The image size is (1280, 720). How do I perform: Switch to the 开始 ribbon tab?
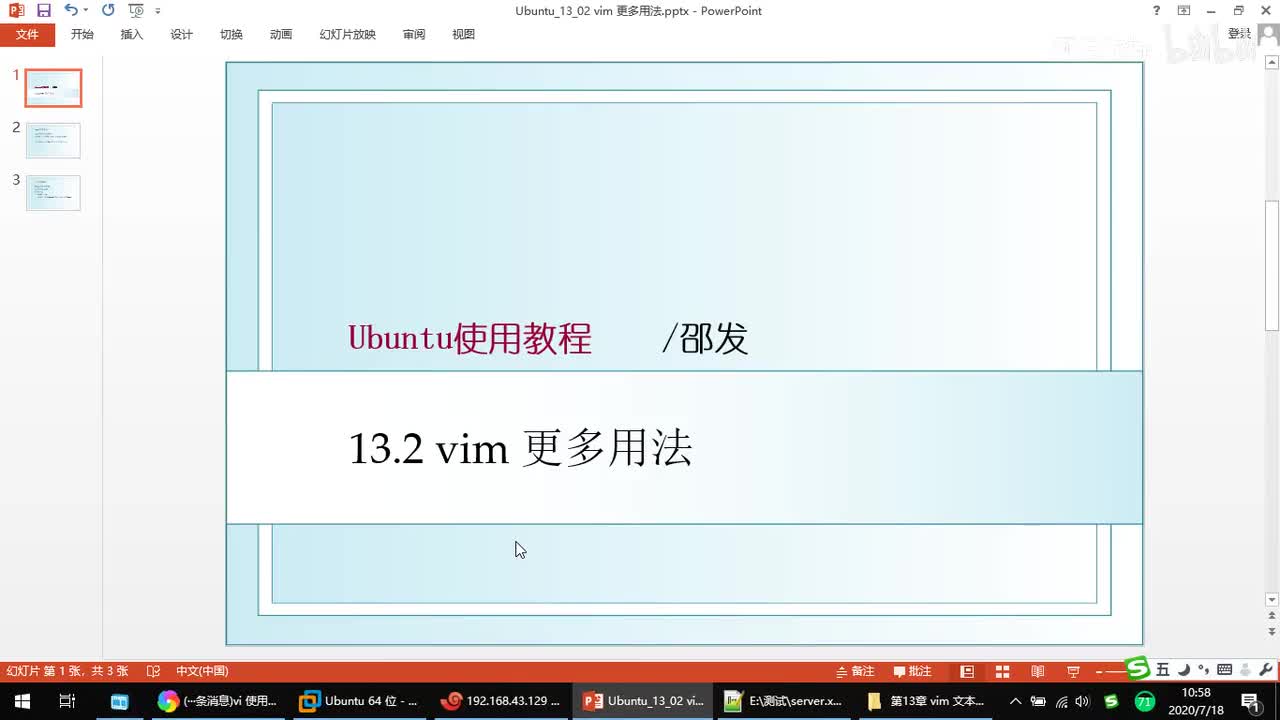tap(82, 34)
